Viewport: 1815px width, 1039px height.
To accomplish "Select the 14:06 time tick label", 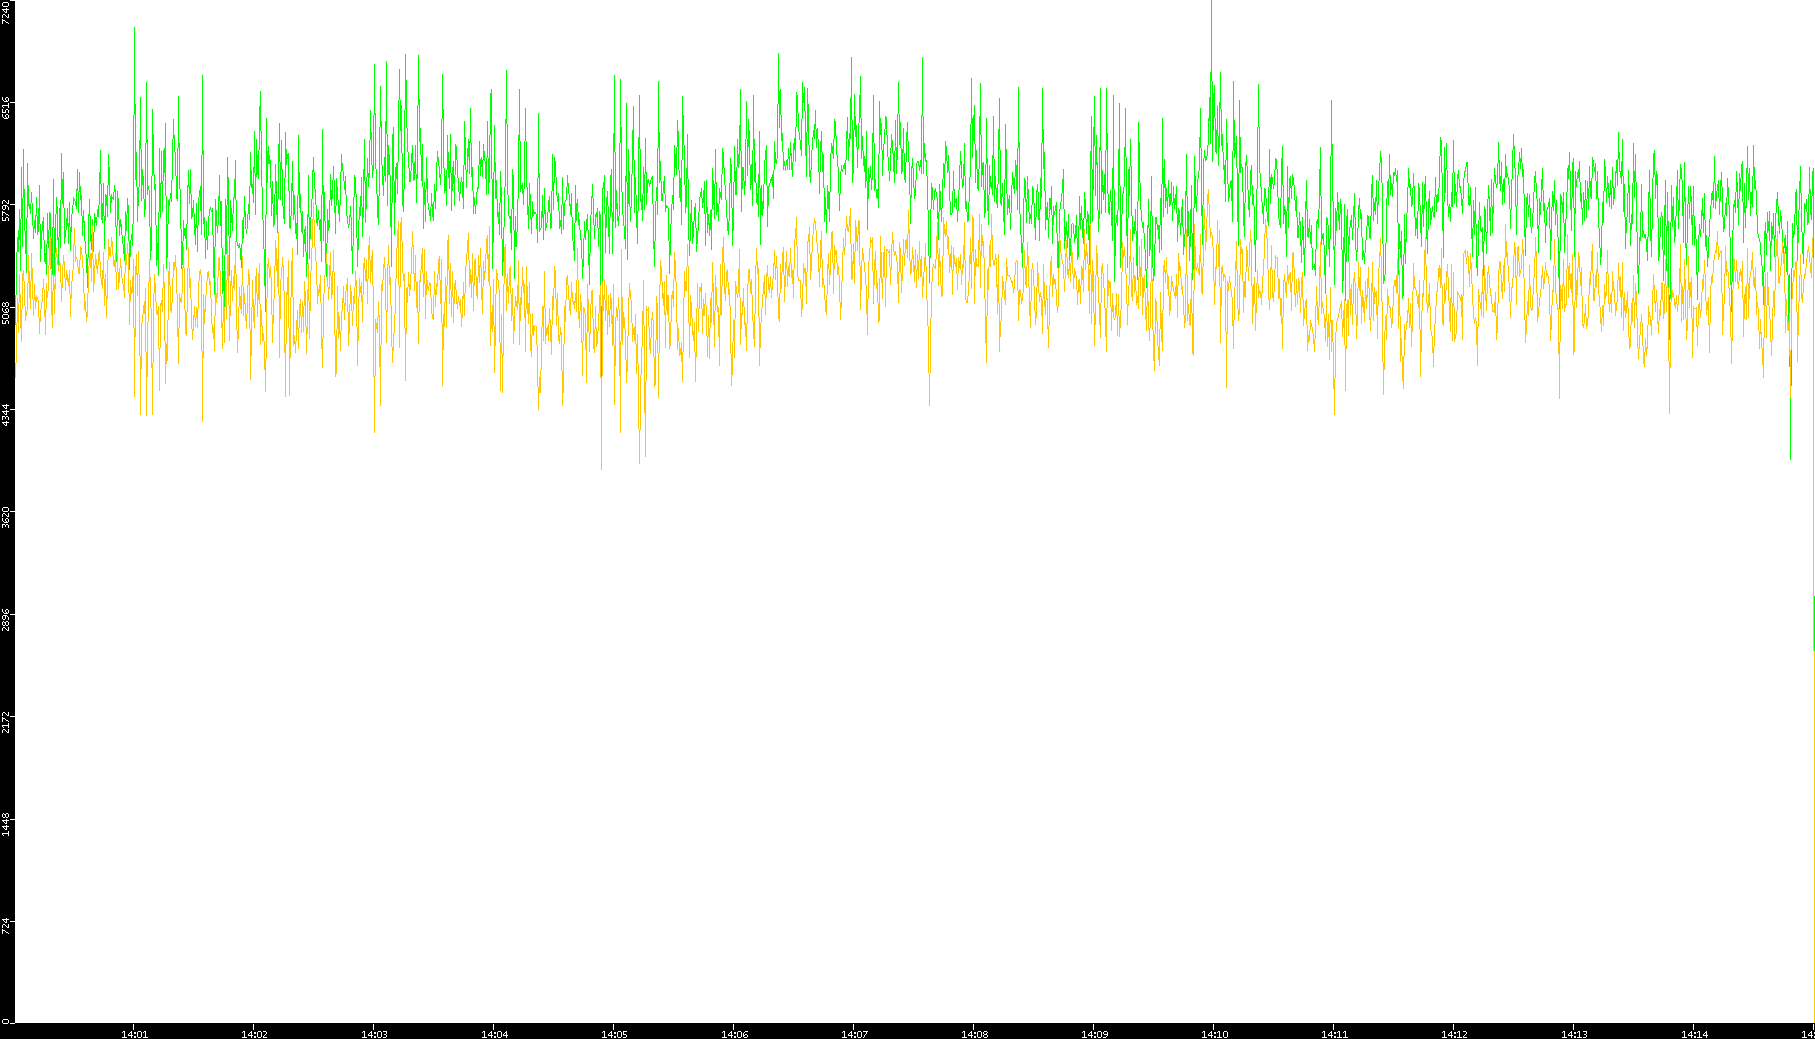I will tap(735, 1034).
